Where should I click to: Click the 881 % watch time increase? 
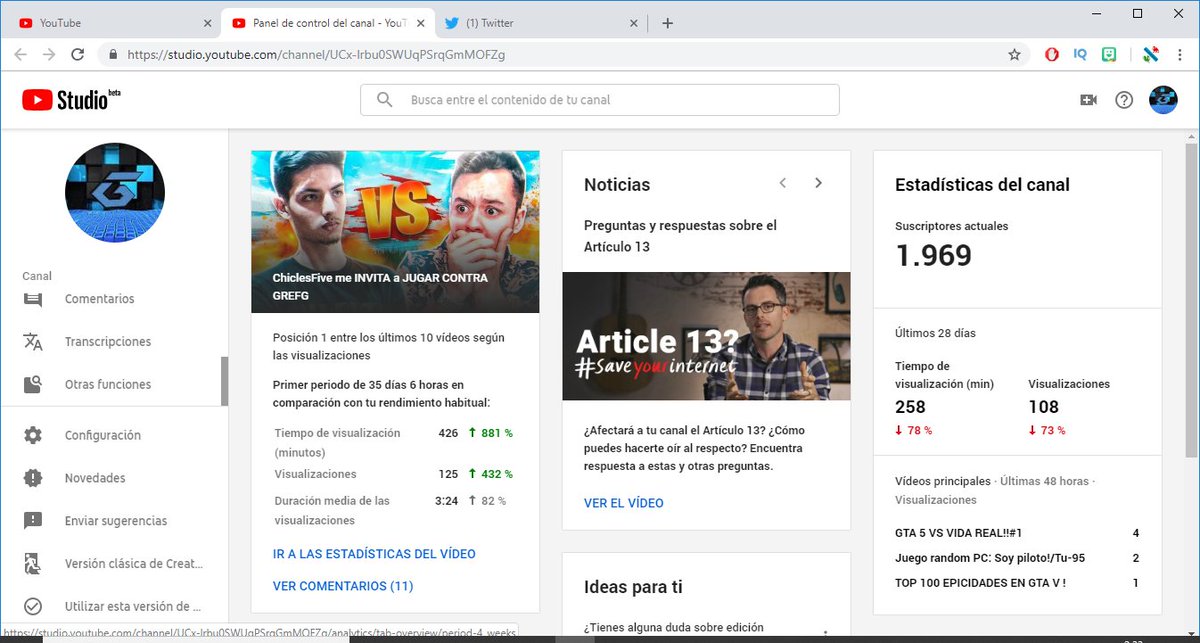493,434
